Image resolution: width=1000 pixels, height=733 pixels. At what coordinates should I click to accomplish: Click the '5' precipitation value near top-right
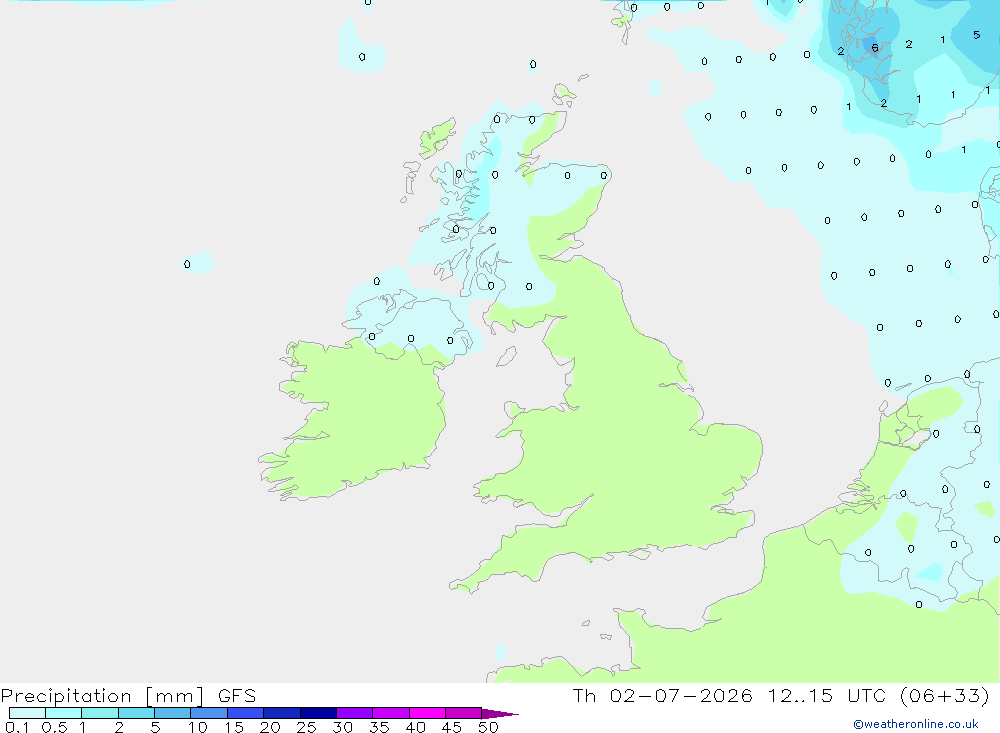(x=976, y=35)
